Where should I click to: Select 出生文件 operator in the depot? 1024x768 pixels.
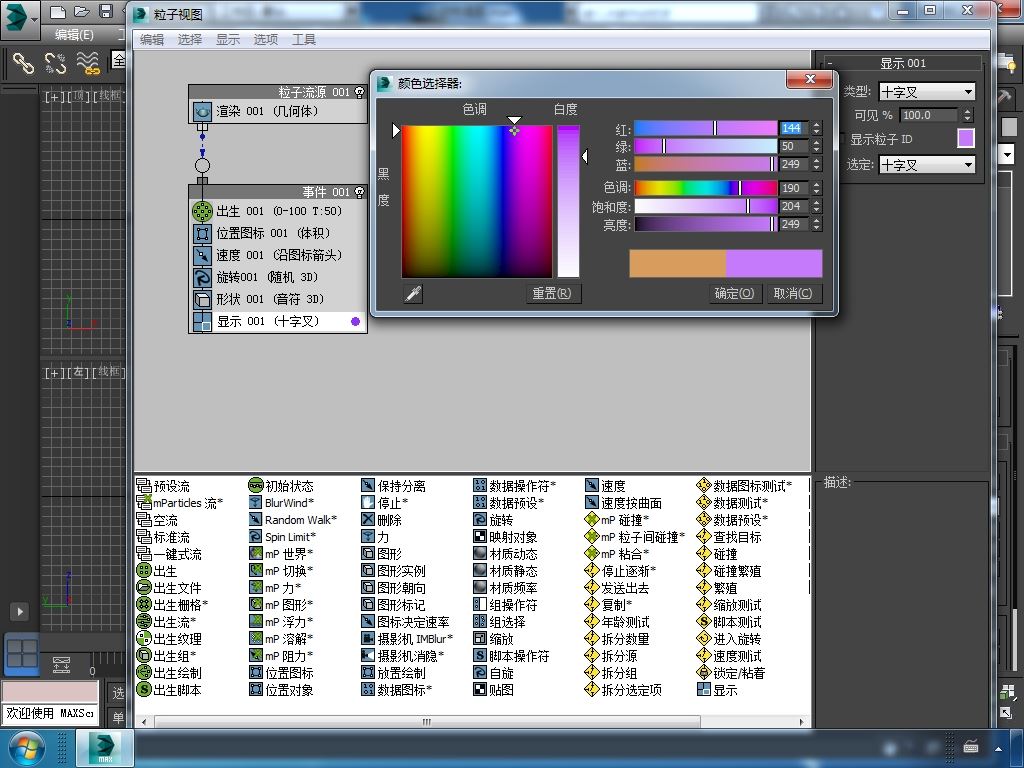[169, 588]
